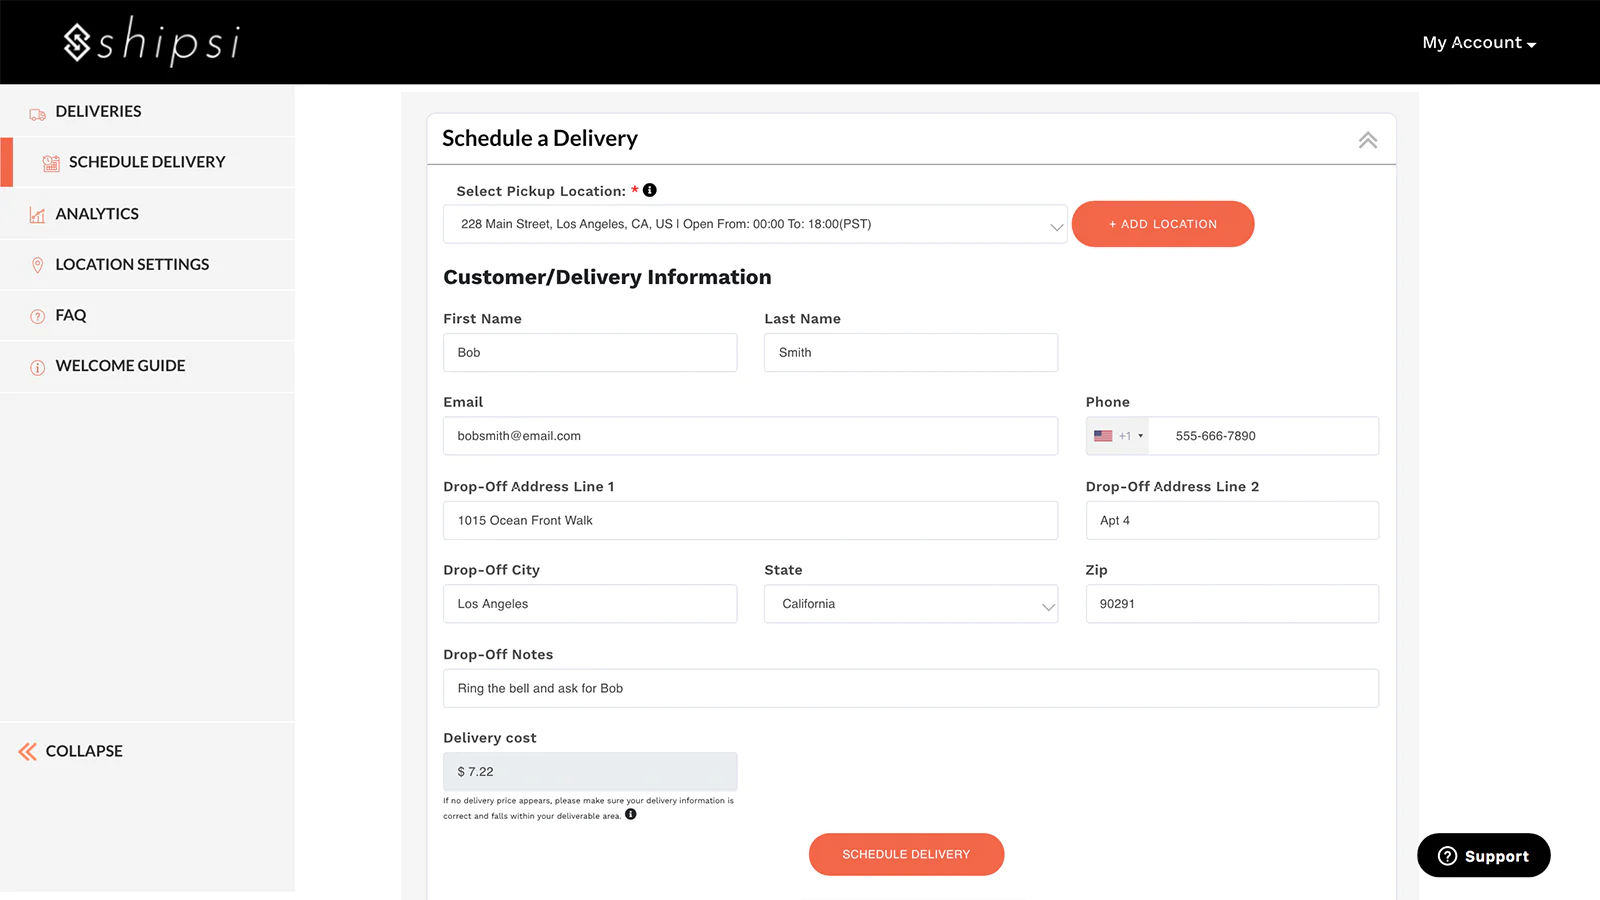The image size is (1600, 900).
Task: Open the FAQ page
Action: click(147, 315)
